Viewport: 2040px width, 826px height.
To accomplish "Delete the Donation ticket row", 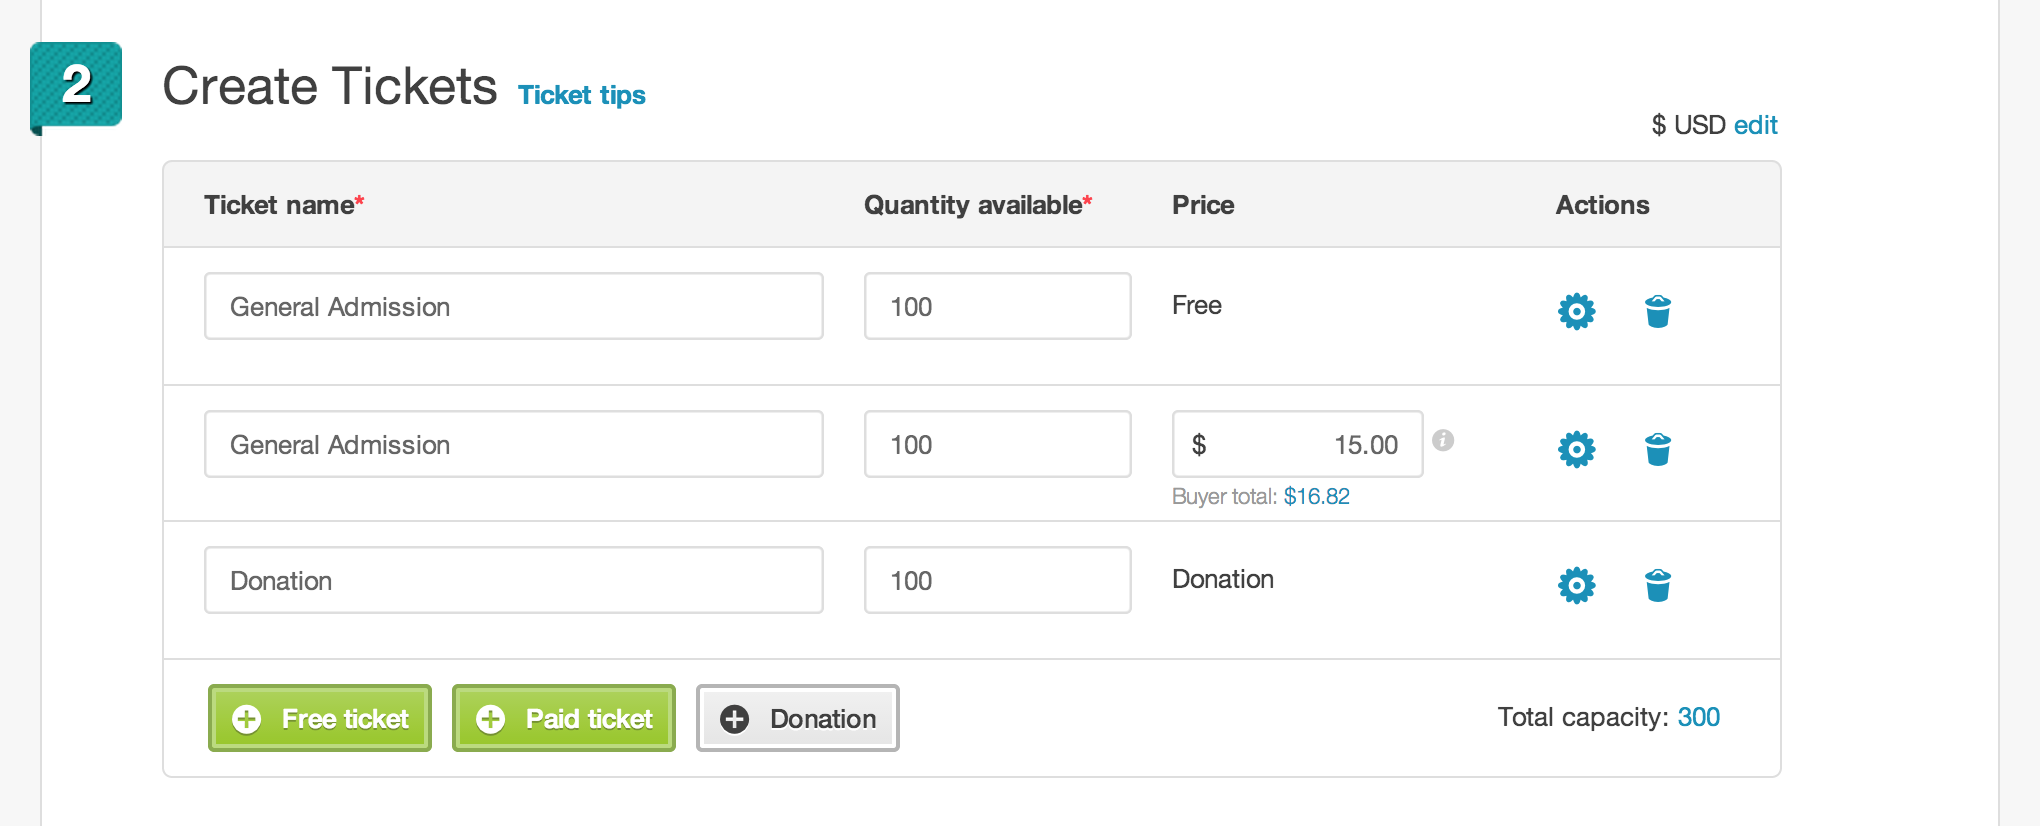I will pyautogui.click(x=1657, y=585).
